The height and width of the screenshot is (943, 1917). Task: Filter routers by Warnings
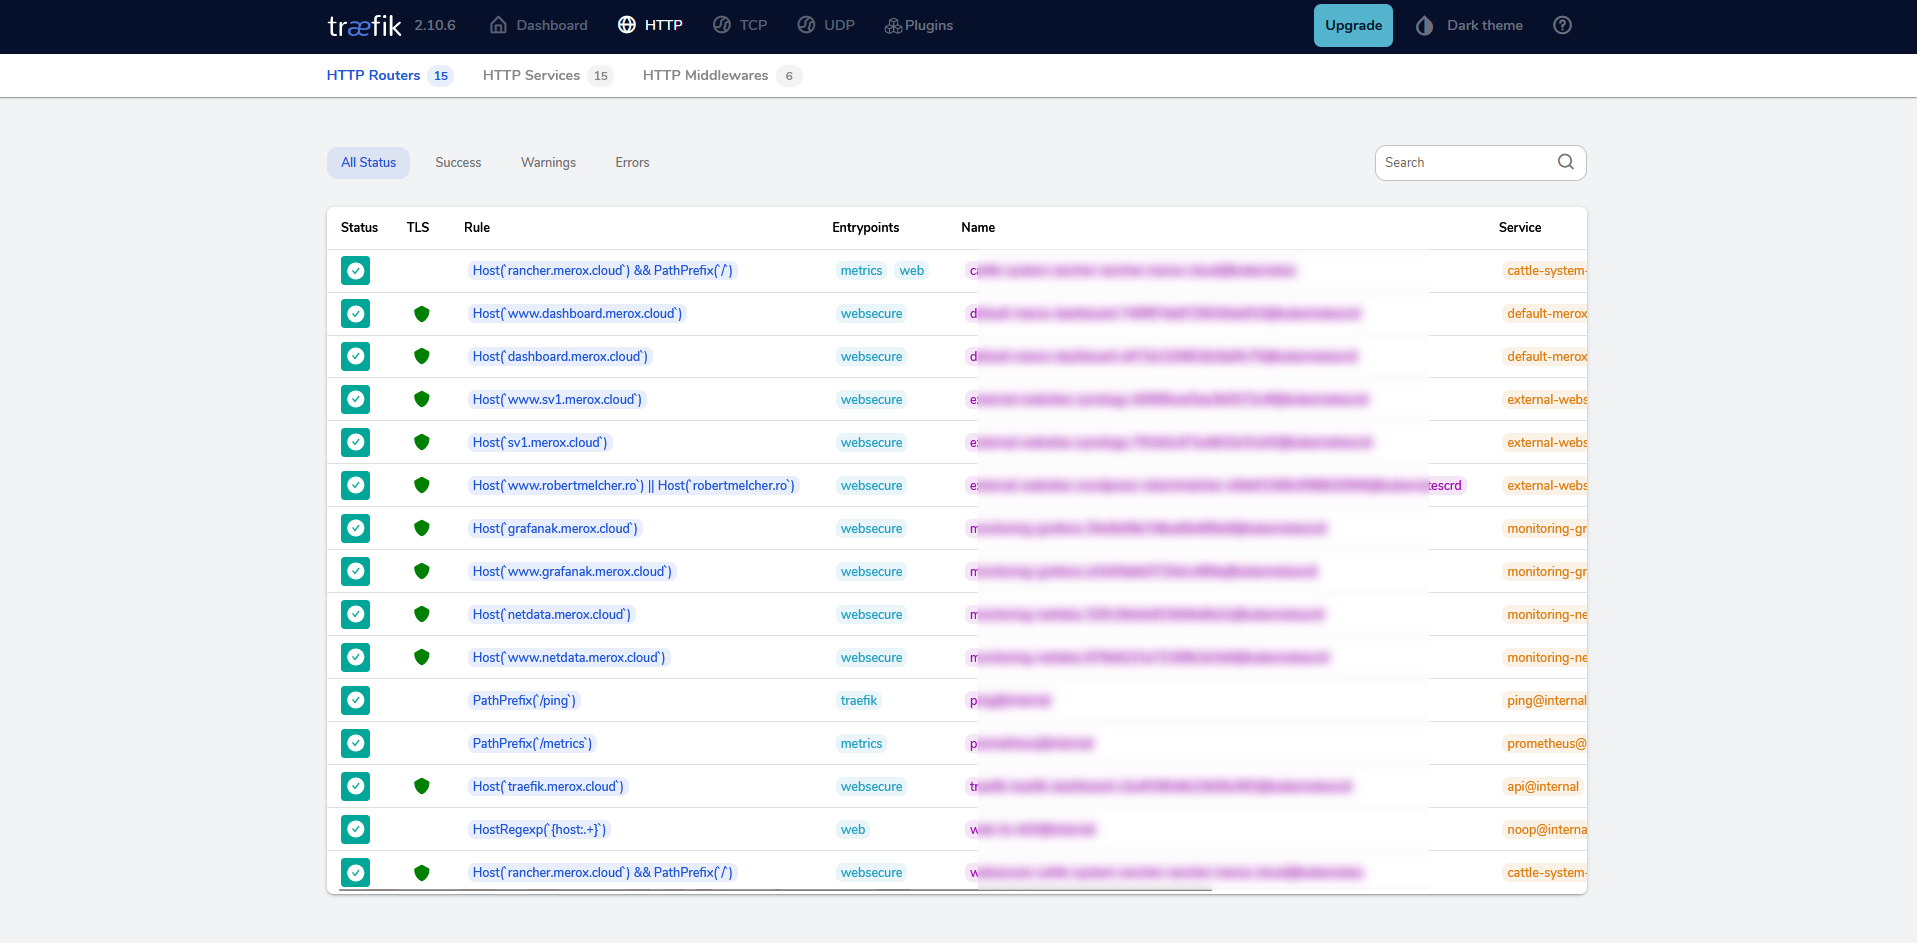[548, 162]
